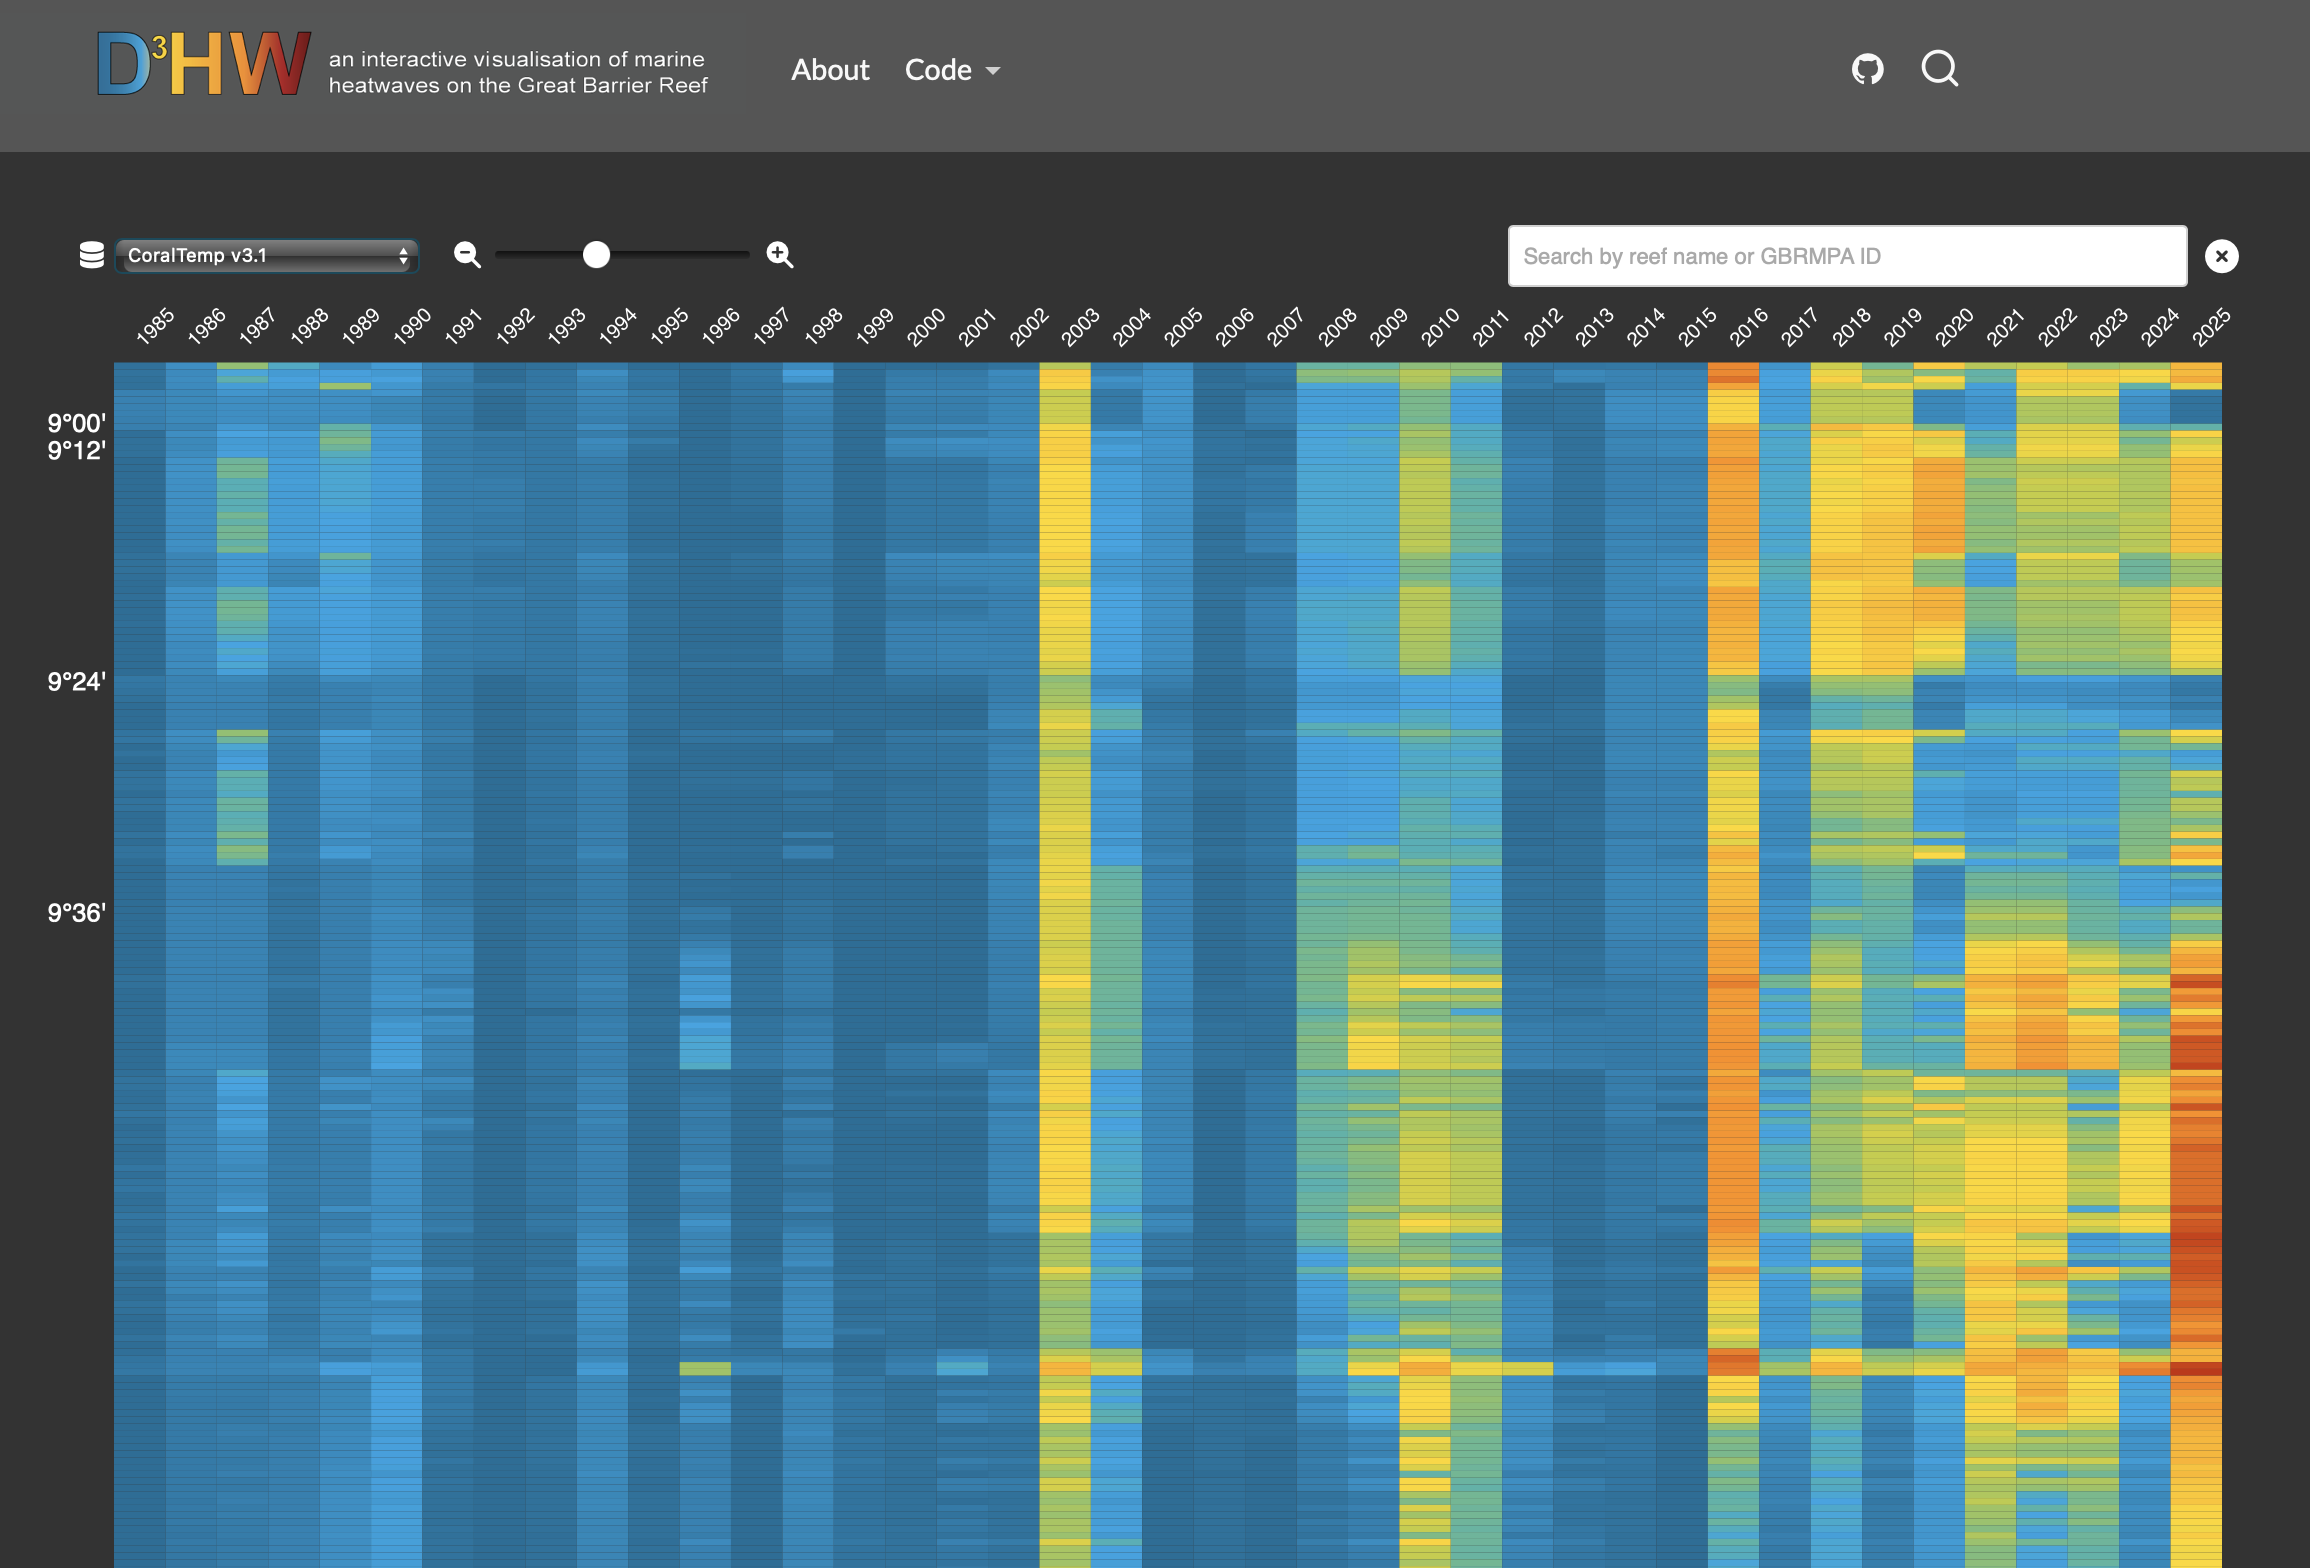
Task: Click the zoom out magnifier icon
Action: (467, 255)
